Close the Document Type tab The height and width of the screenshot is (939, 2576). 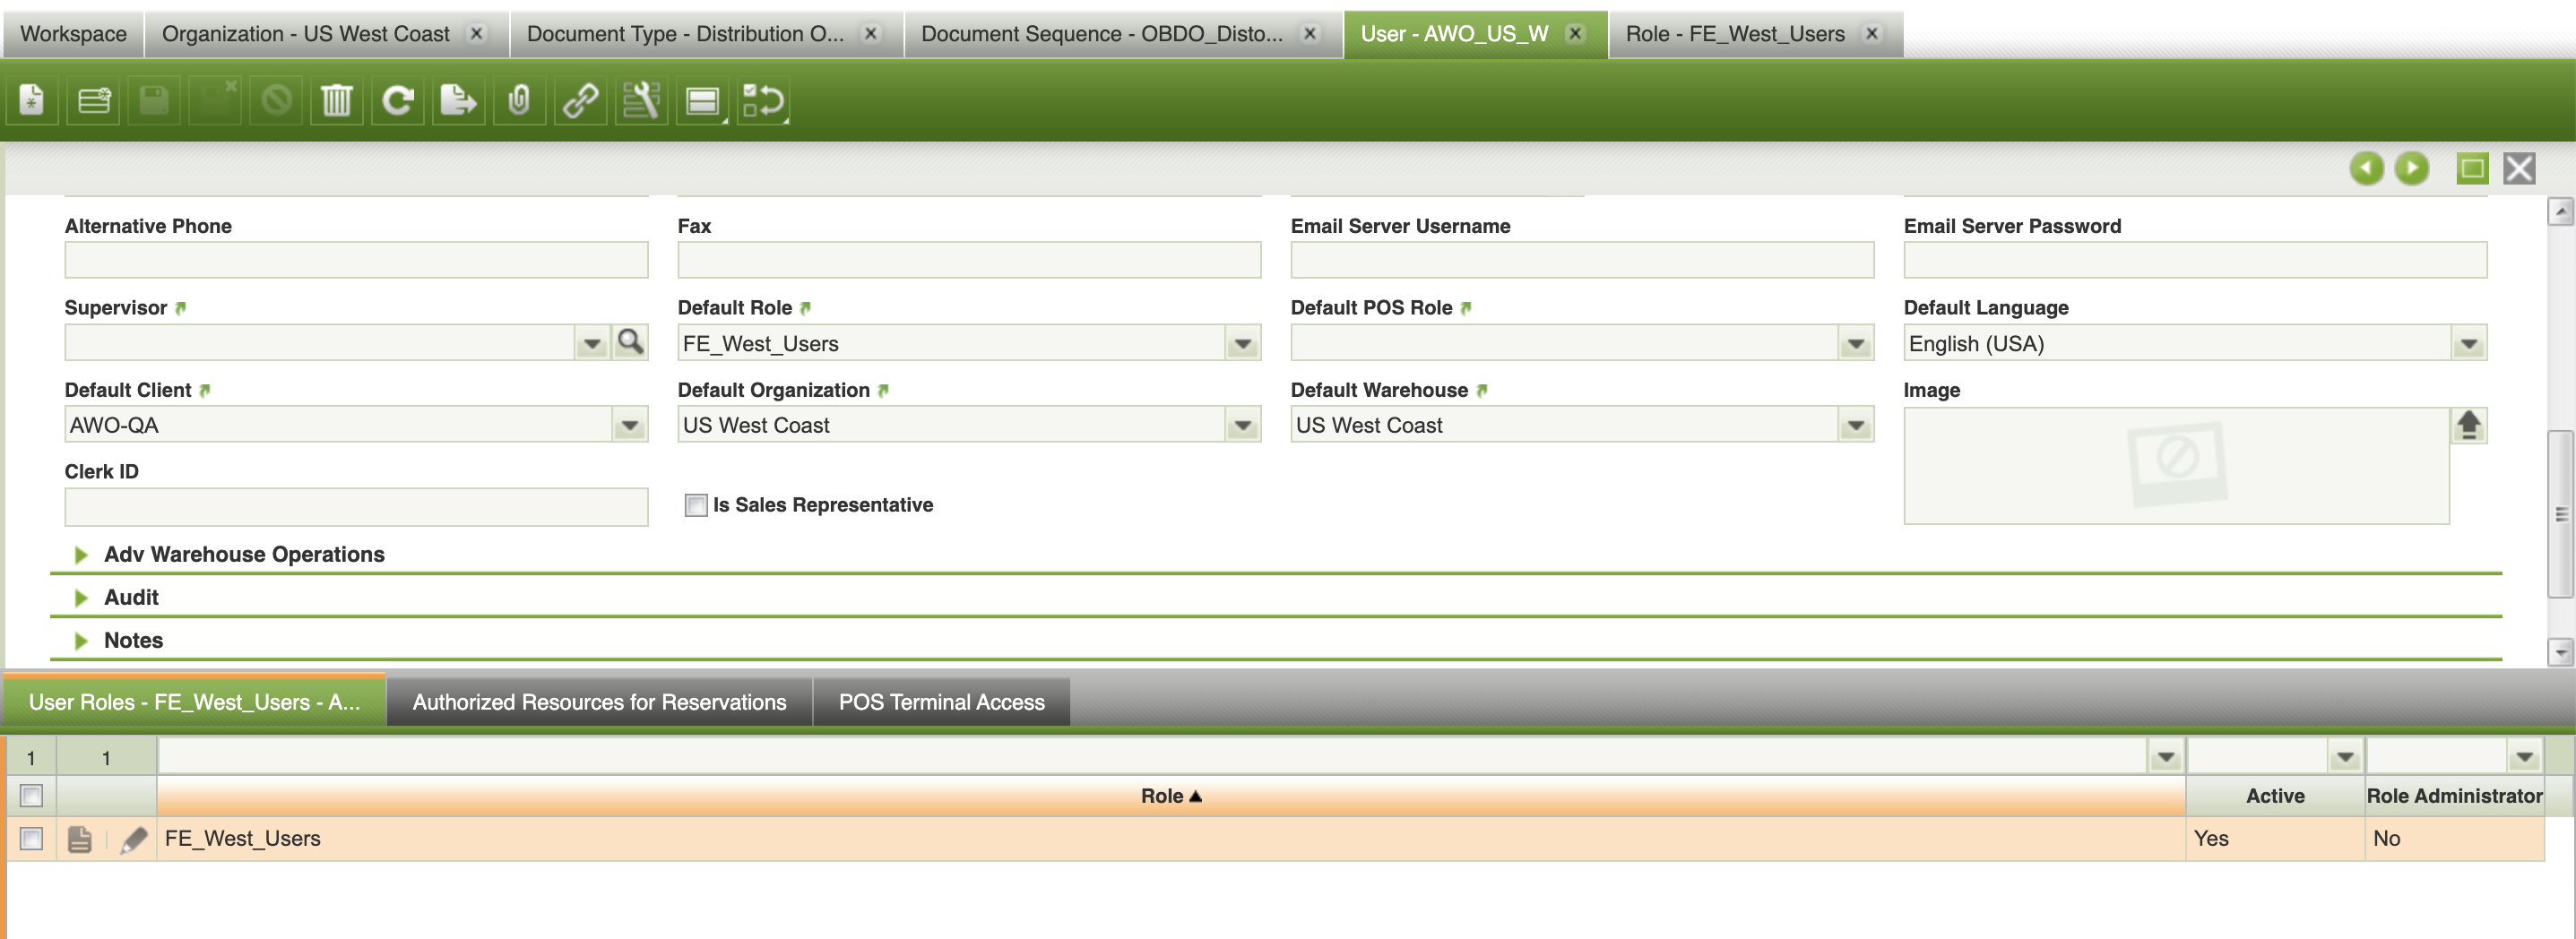click(x=871, y=33)
